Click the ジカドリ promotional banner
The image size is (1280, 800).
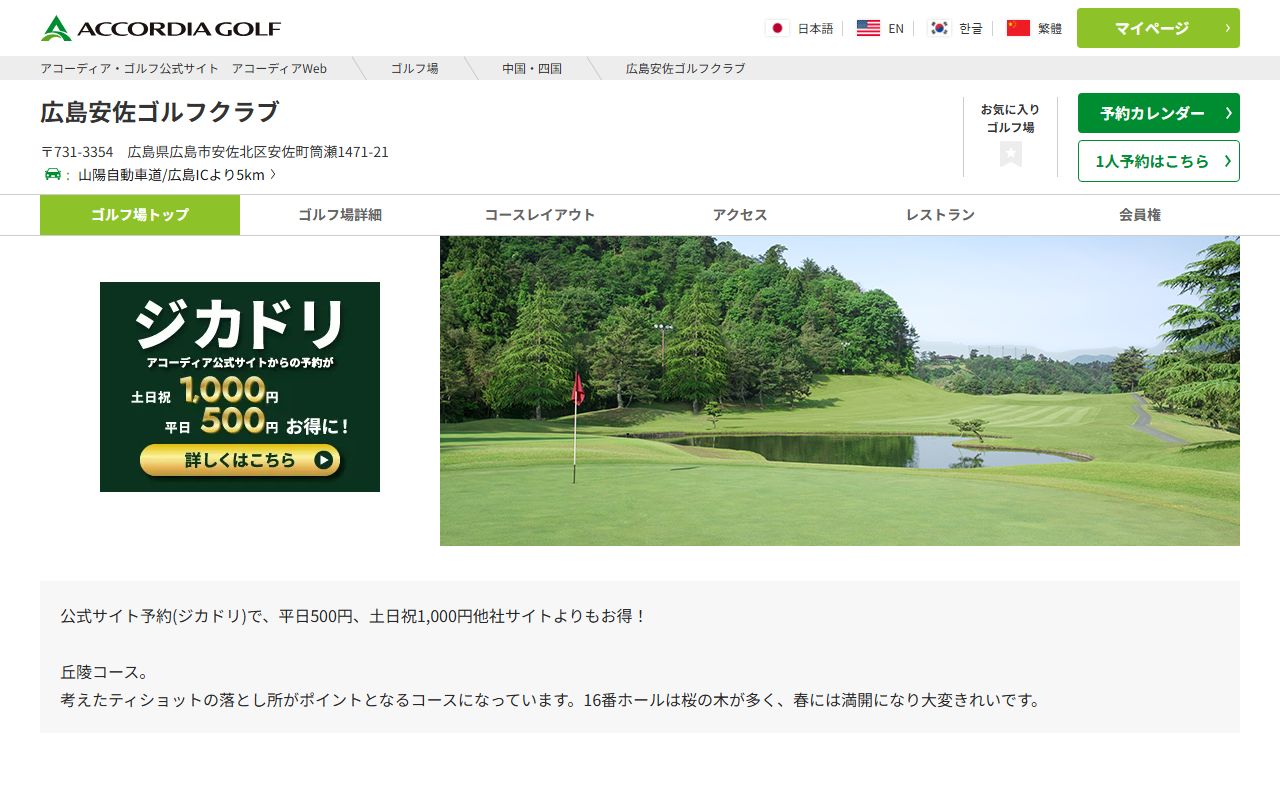click(x=240, y=387)
